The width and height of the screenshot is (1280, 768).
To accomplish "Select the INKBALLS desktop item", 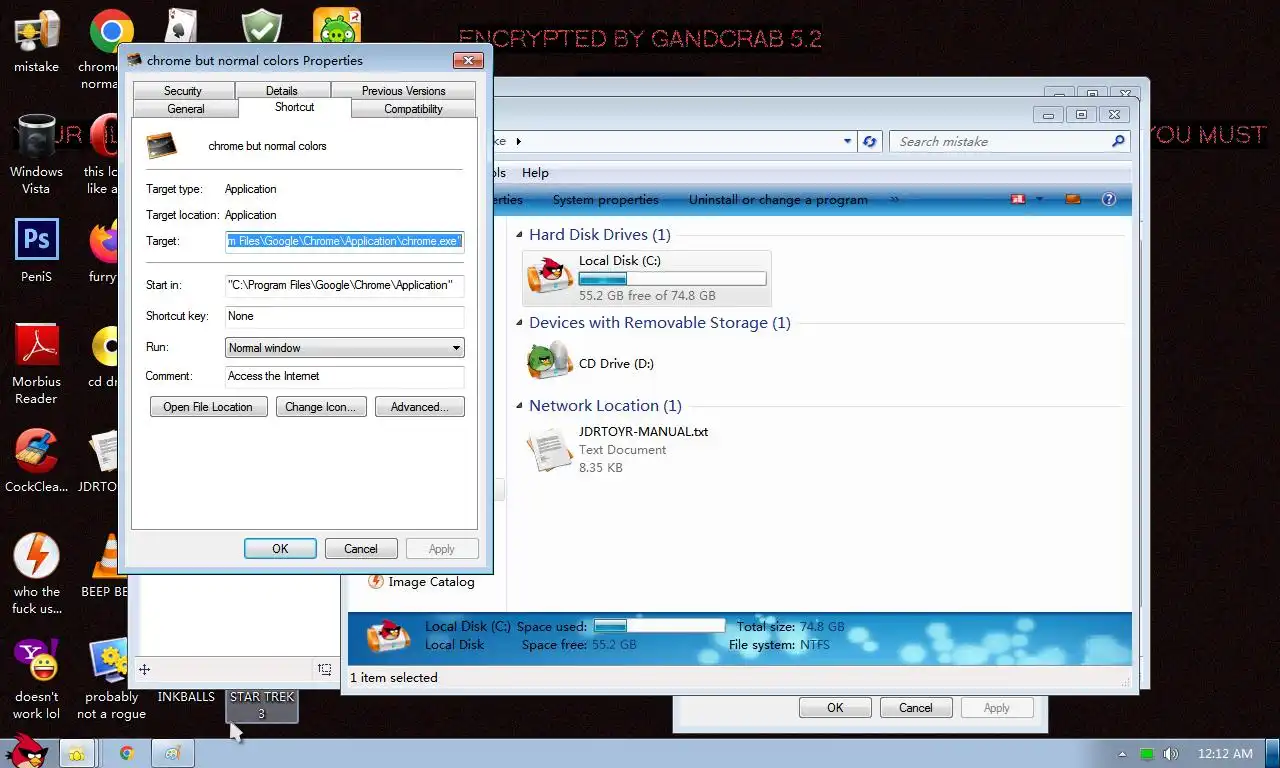I will click(186, 697).
